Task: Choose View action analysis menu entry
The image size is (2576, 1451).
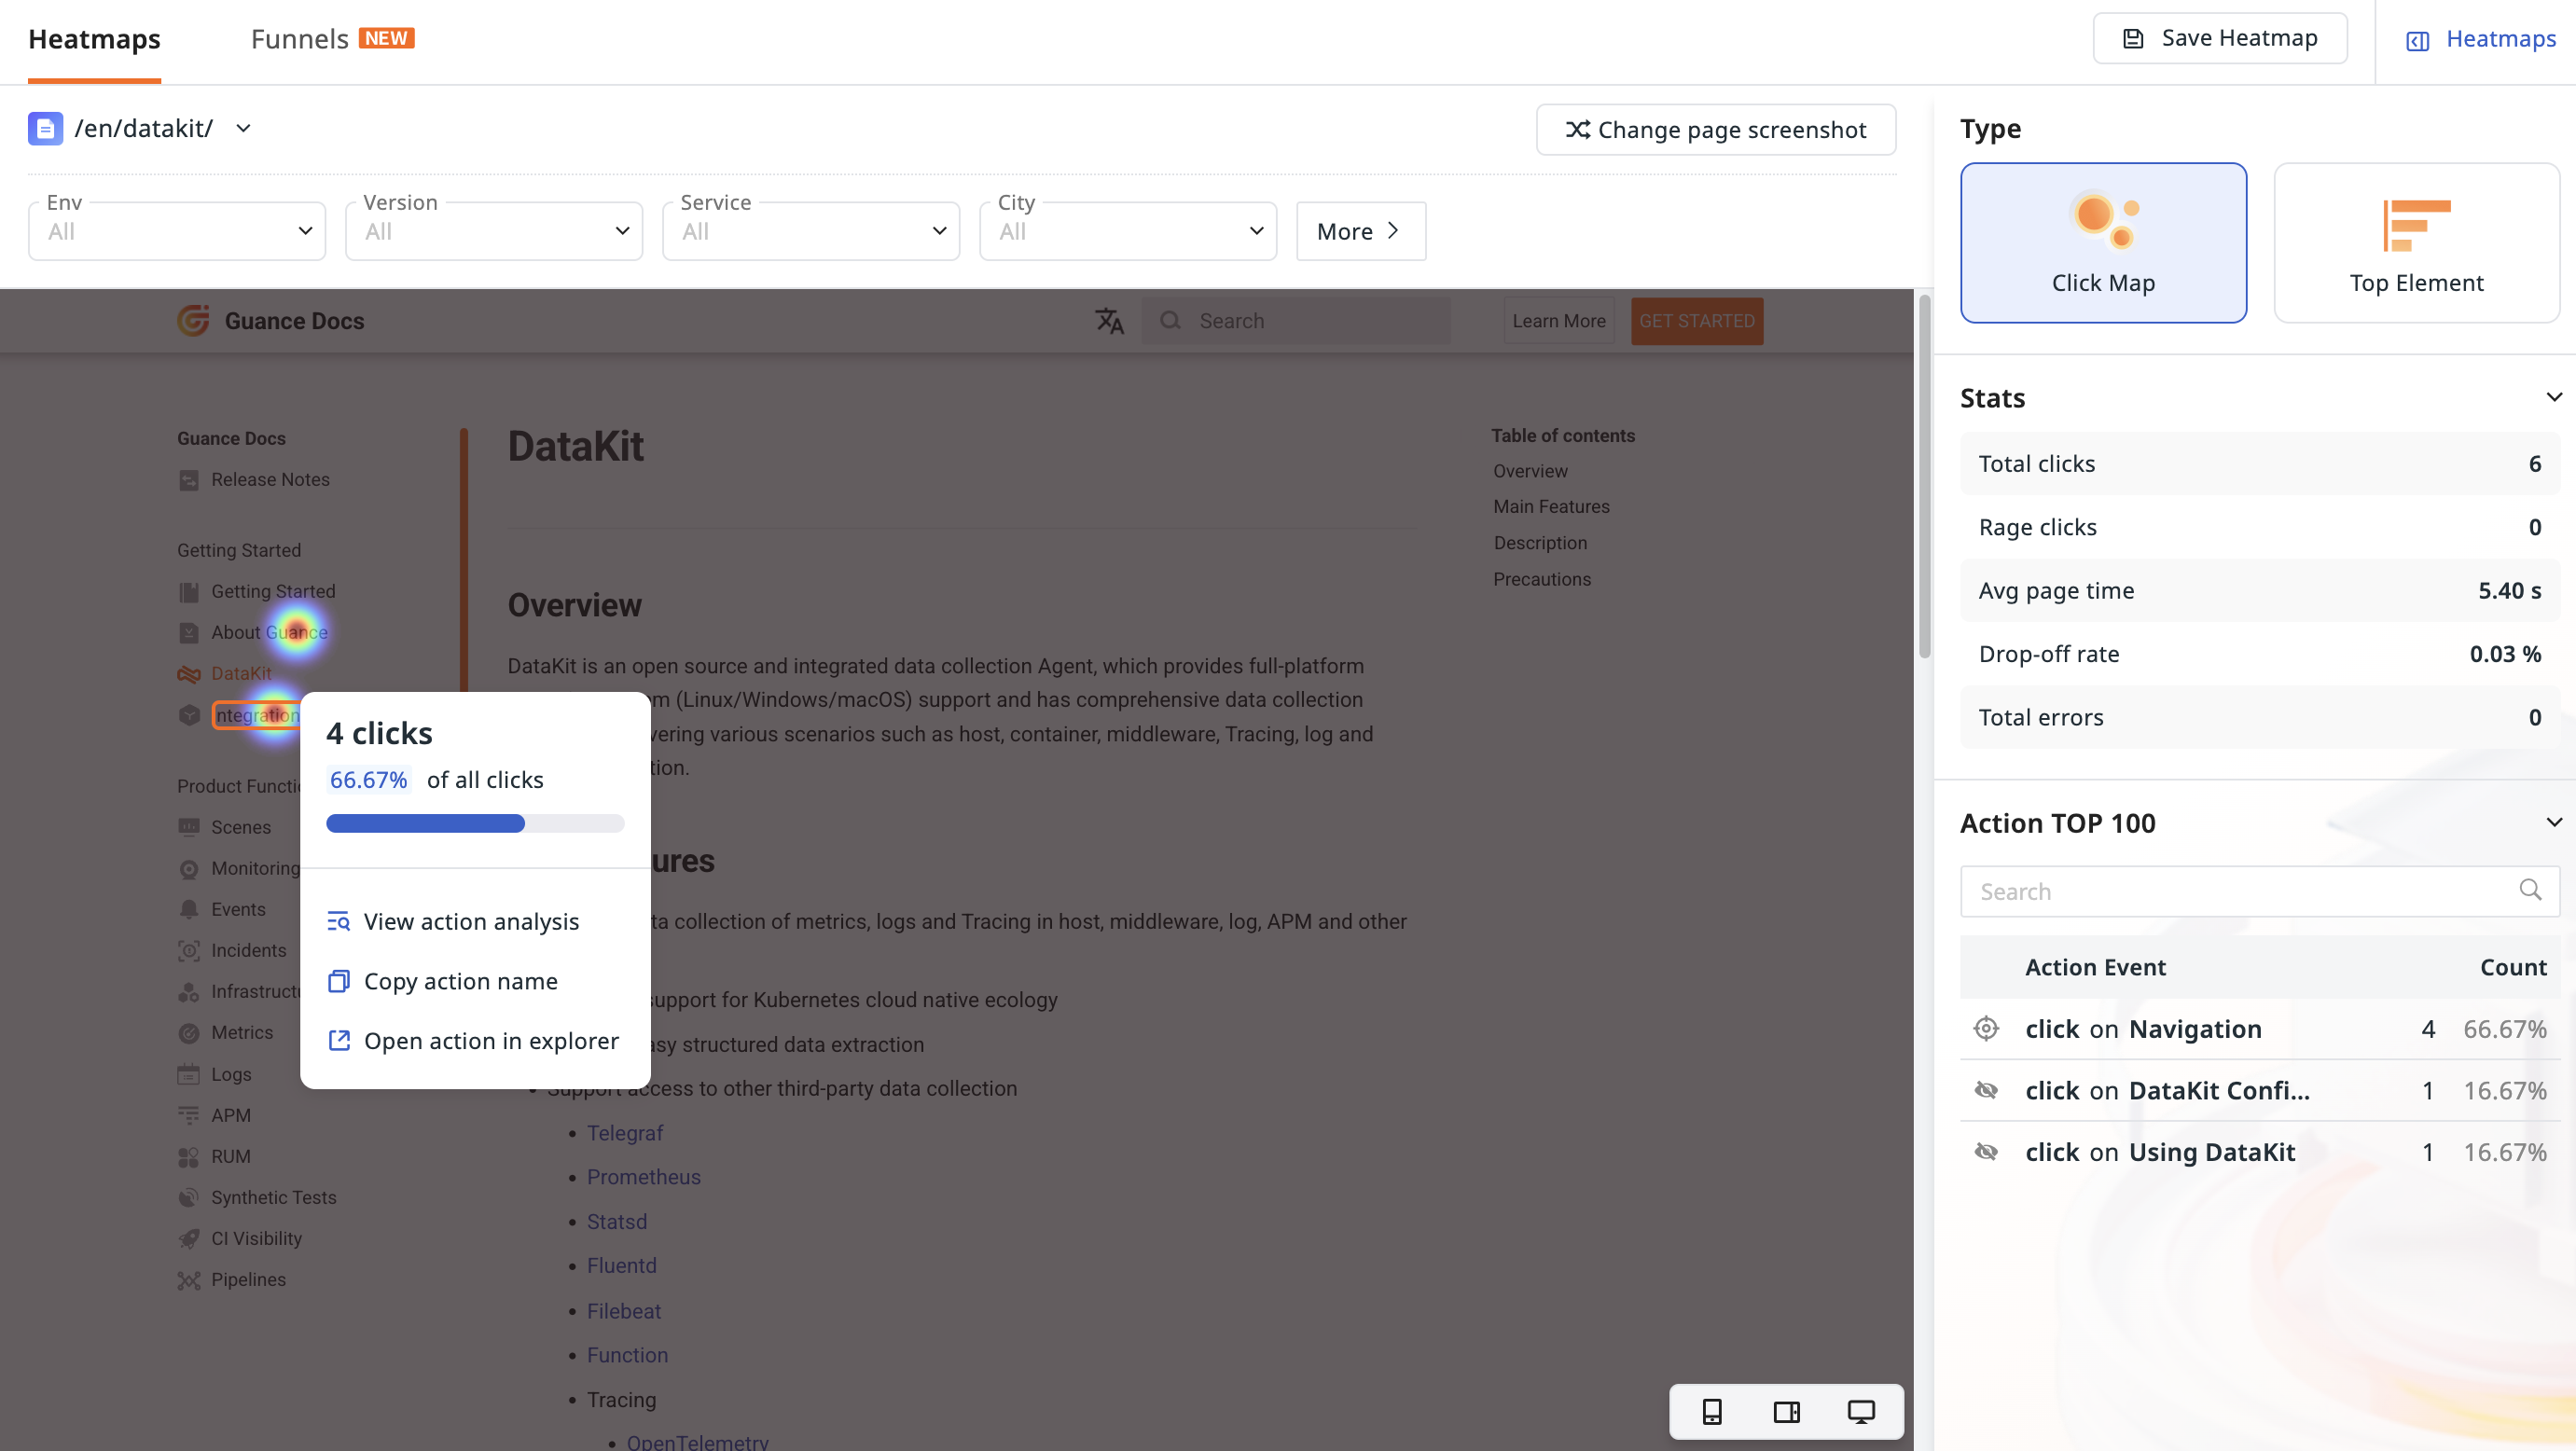Action: pos(475,921)
